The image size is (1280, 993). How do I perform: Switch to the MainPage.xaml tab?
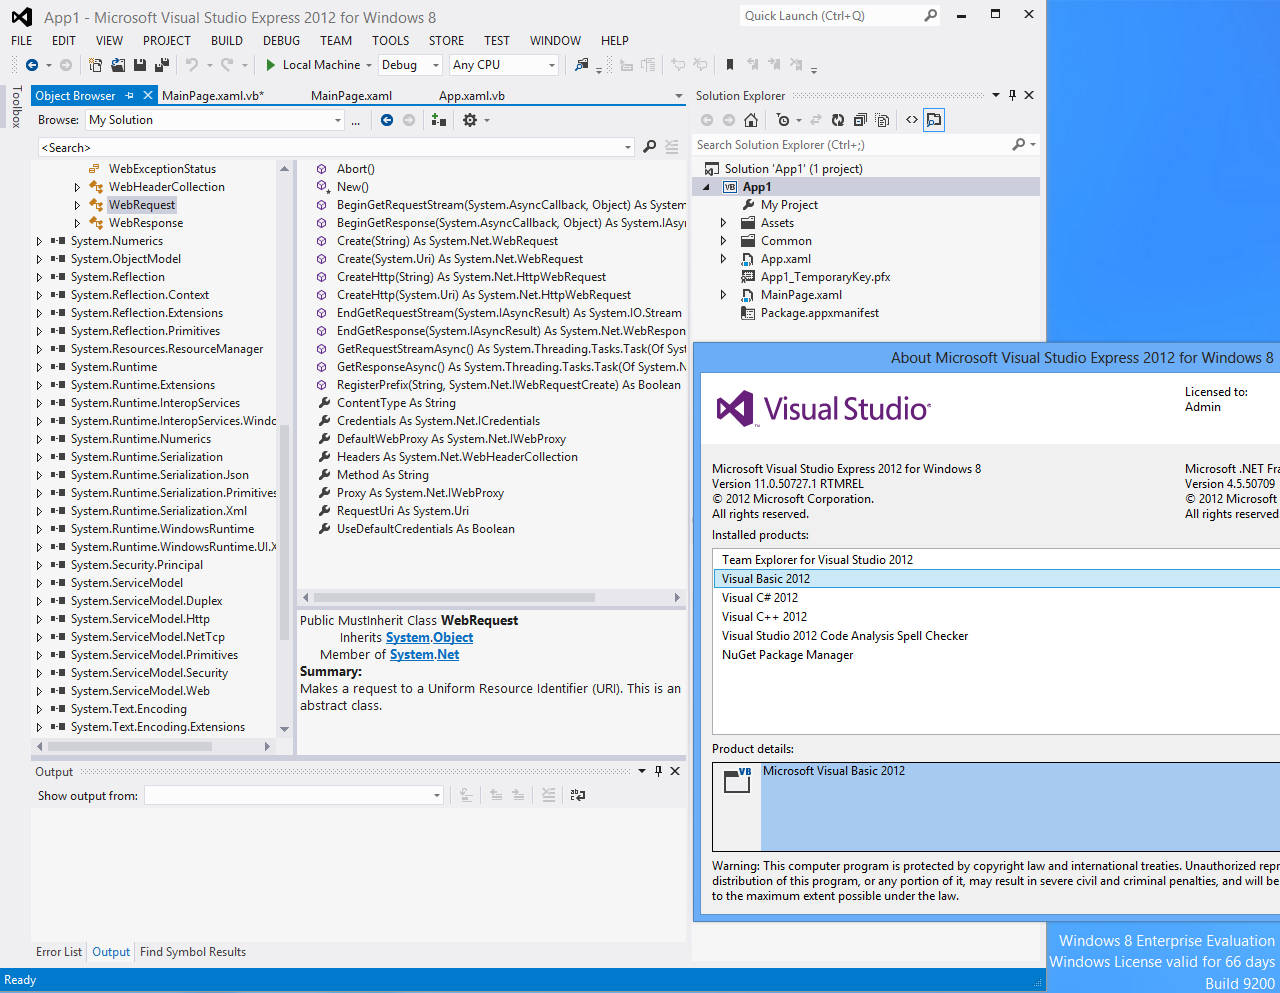(x=351, y=96)
